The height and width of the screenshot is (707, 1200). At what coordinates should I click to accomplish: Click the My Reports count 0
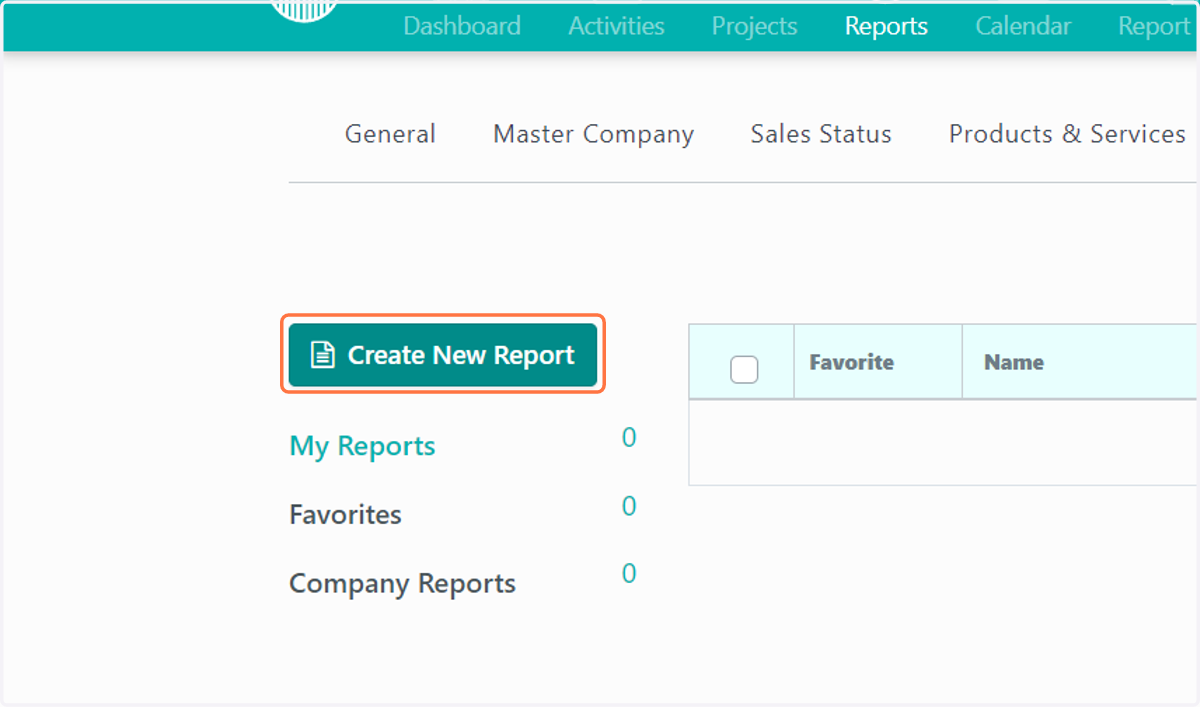629,438
